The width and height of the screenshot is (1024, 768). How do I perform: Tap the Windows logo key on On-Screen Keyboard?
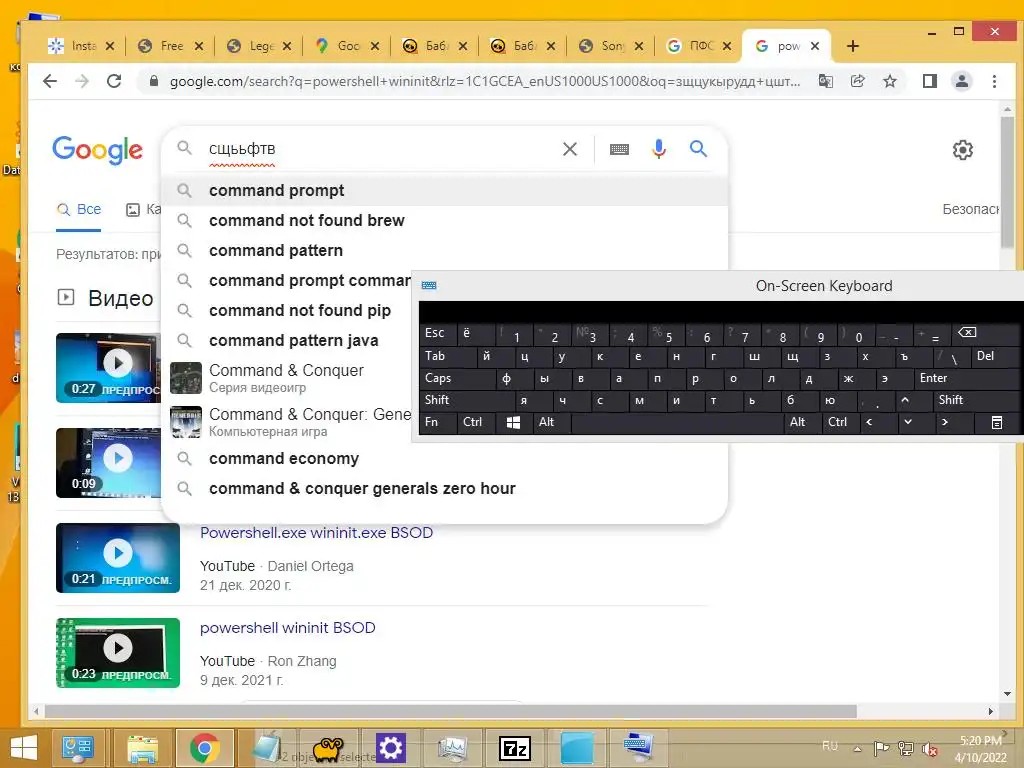[x=513, y=423]
